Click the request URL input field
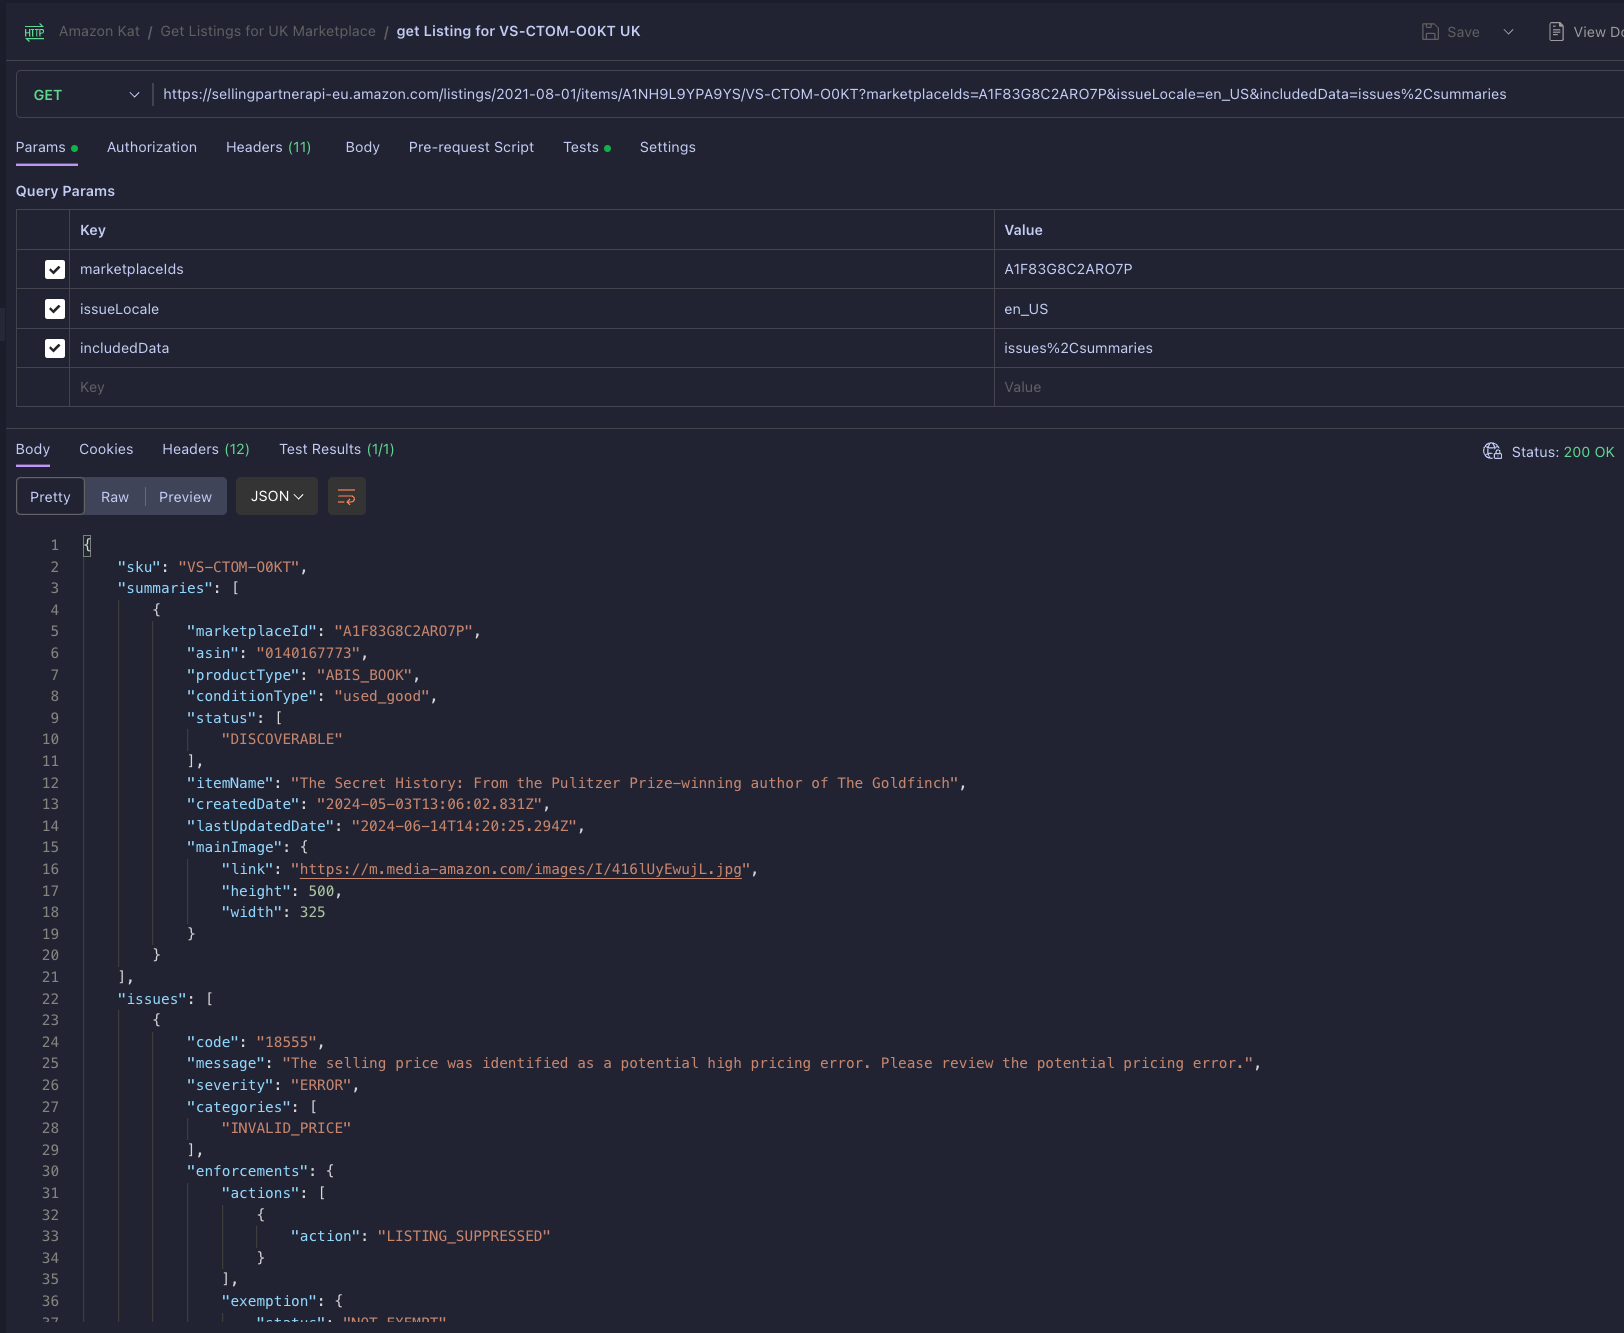This screenshot has height=1333, width=1624. pos(888,94)
